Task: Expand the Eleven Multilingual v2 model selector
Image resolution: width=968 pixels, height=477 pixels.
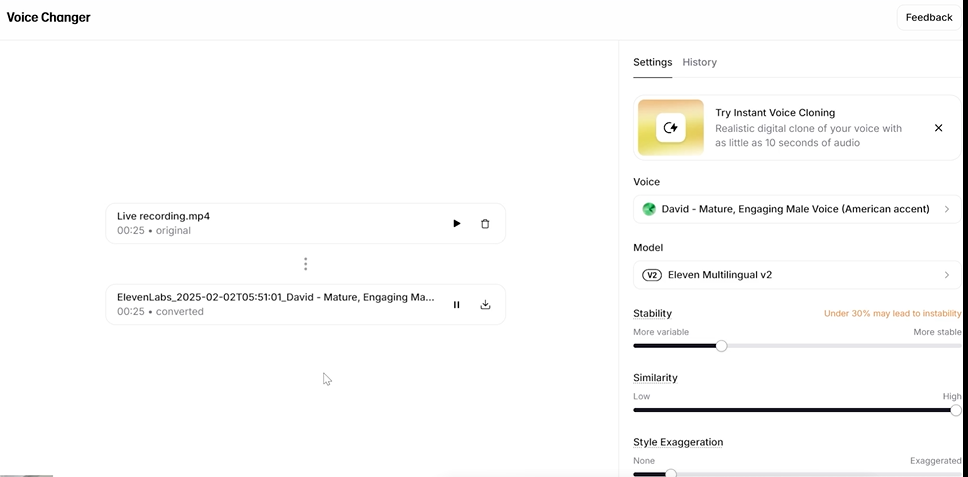Action: [796, 275]
